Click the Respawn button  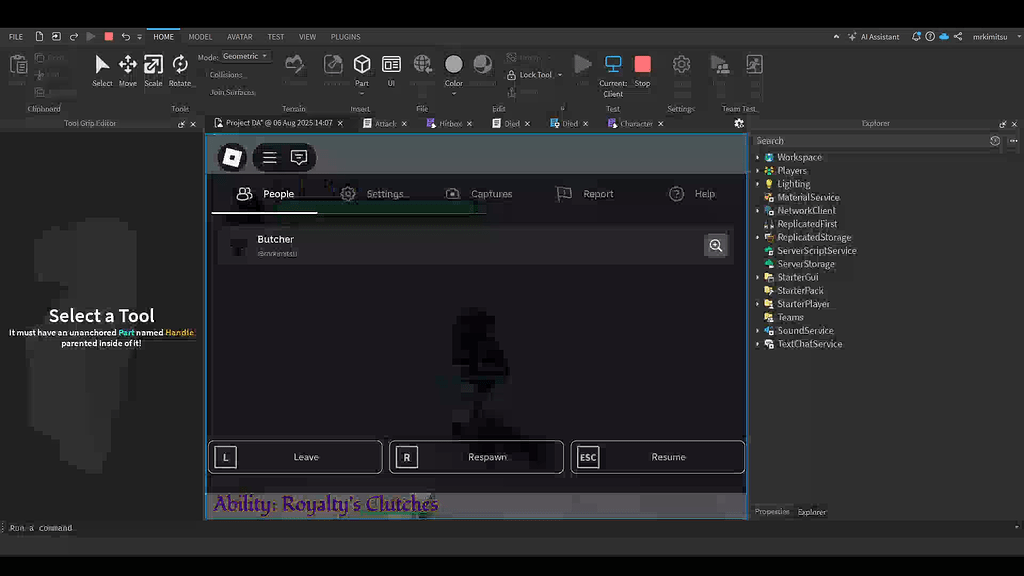pos(476,457)
